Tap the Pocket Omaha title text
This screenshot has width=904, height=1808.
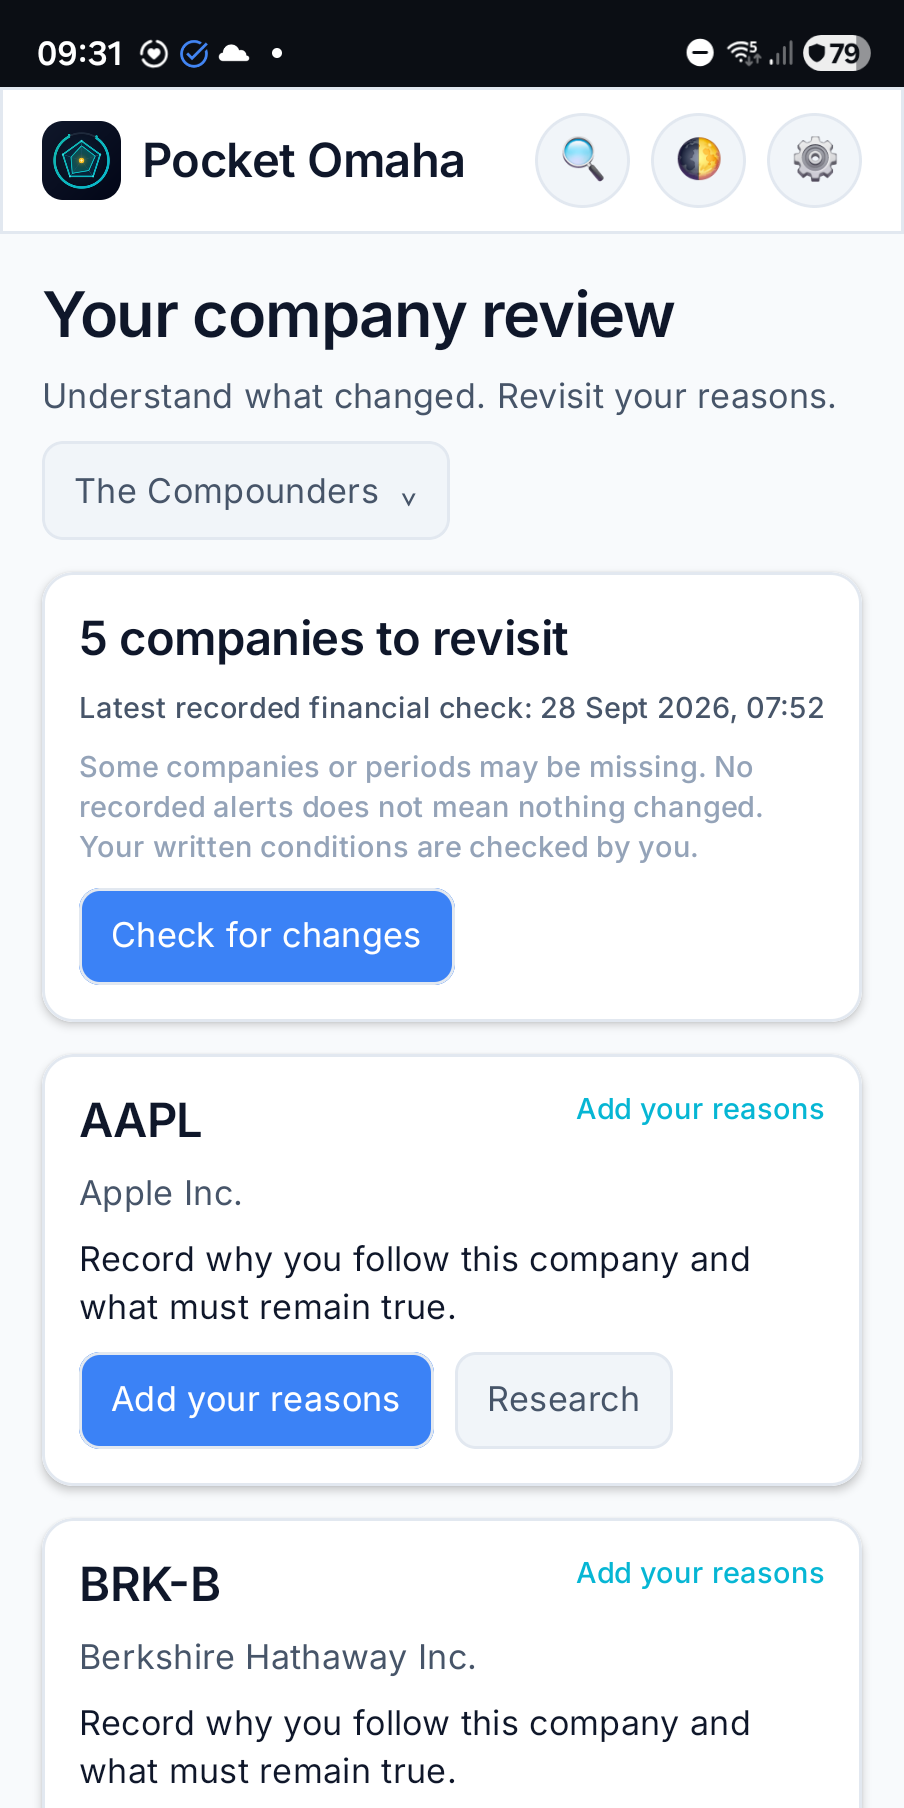click(x=304, y=161)
